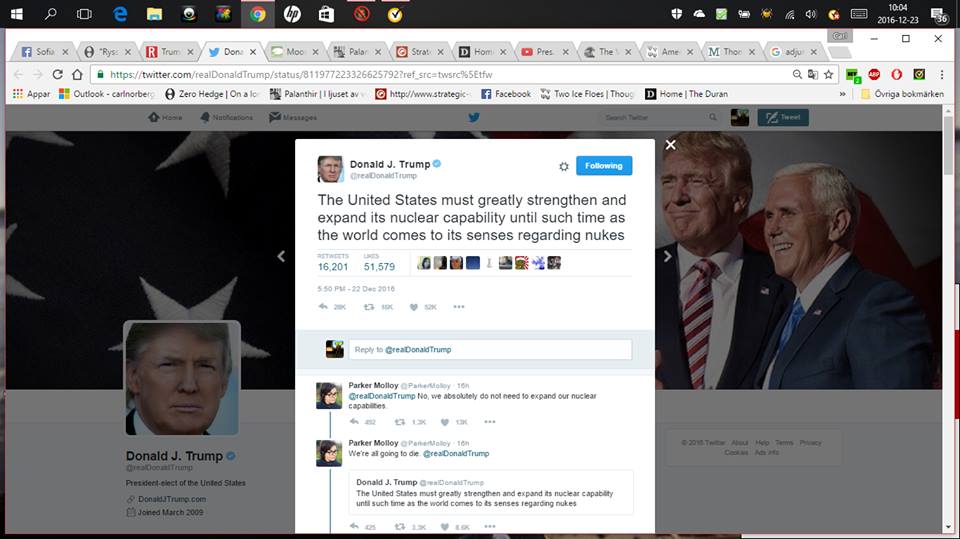Go to previous tweet with left arrow
960x539 pixels.
click(x=281, y=257)
